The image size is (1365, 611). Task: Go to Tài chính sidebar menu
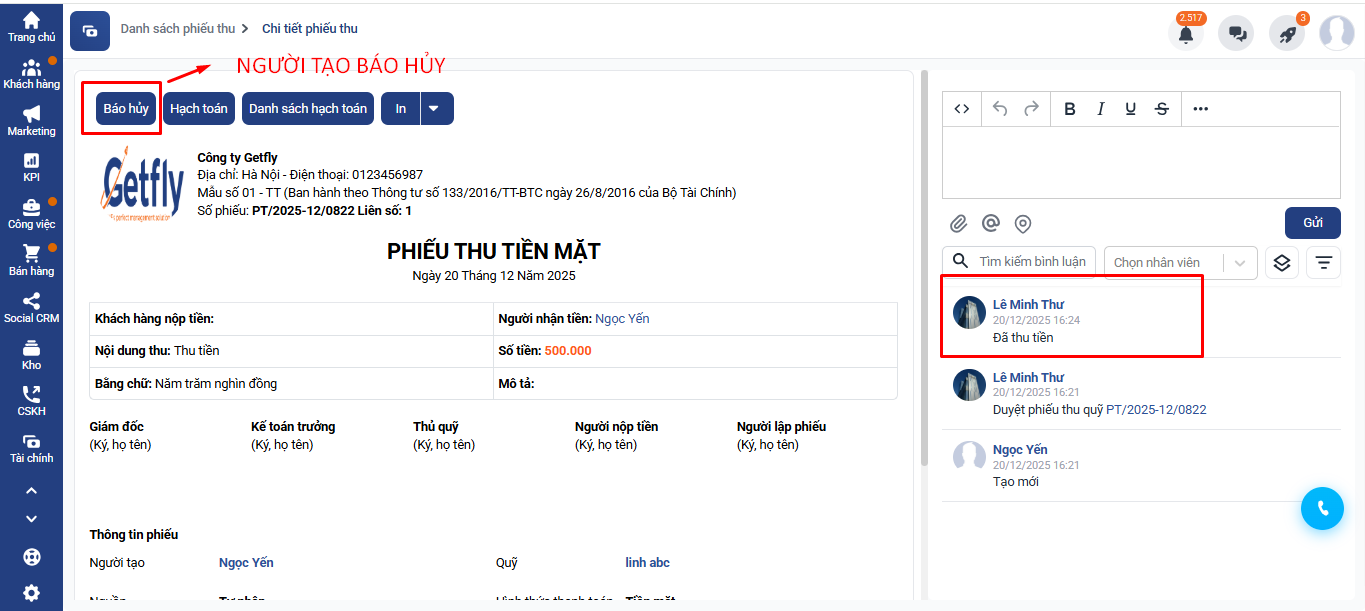tap(31, 448)
